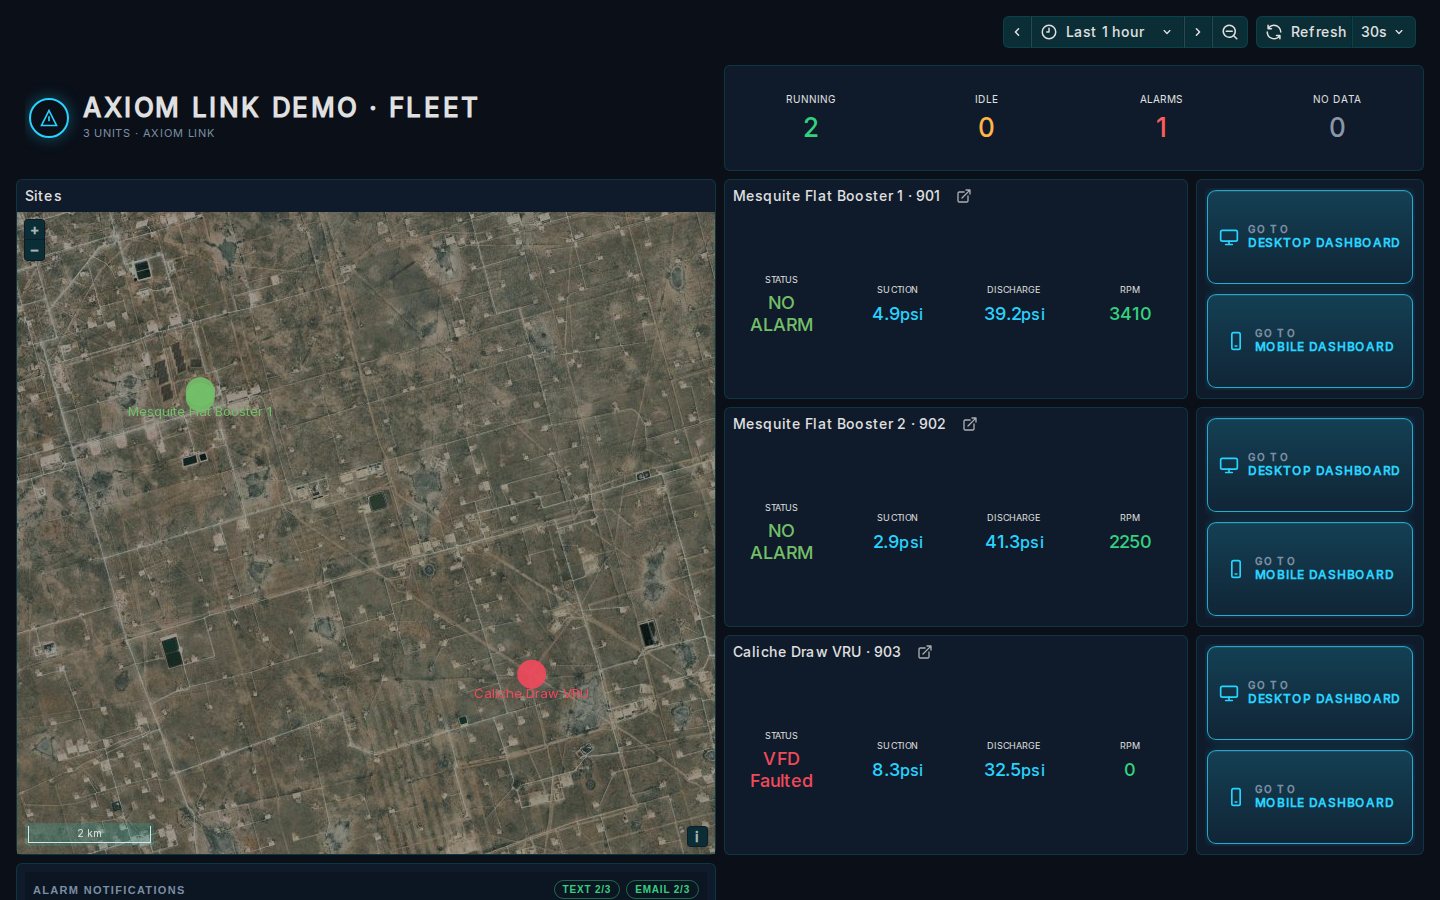
Task: Click the Refresh dashboard button
Action: 1305,32
